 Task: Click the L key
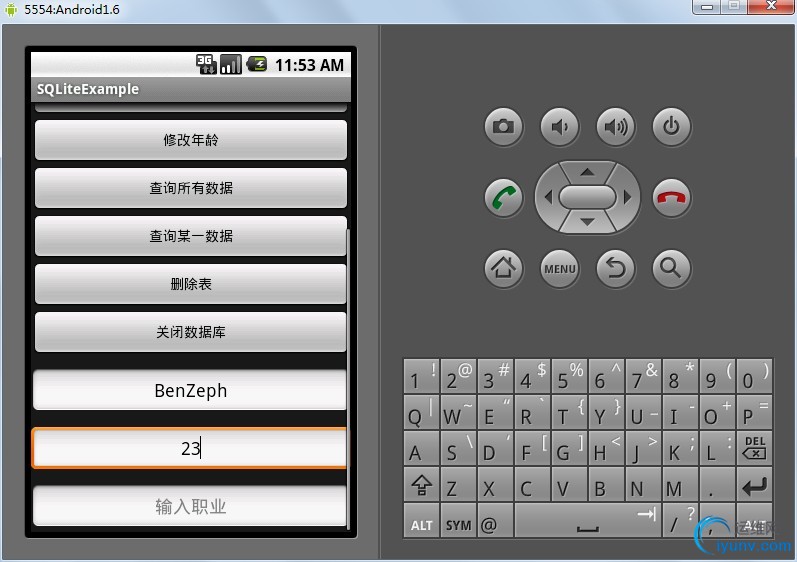(717, 448)
